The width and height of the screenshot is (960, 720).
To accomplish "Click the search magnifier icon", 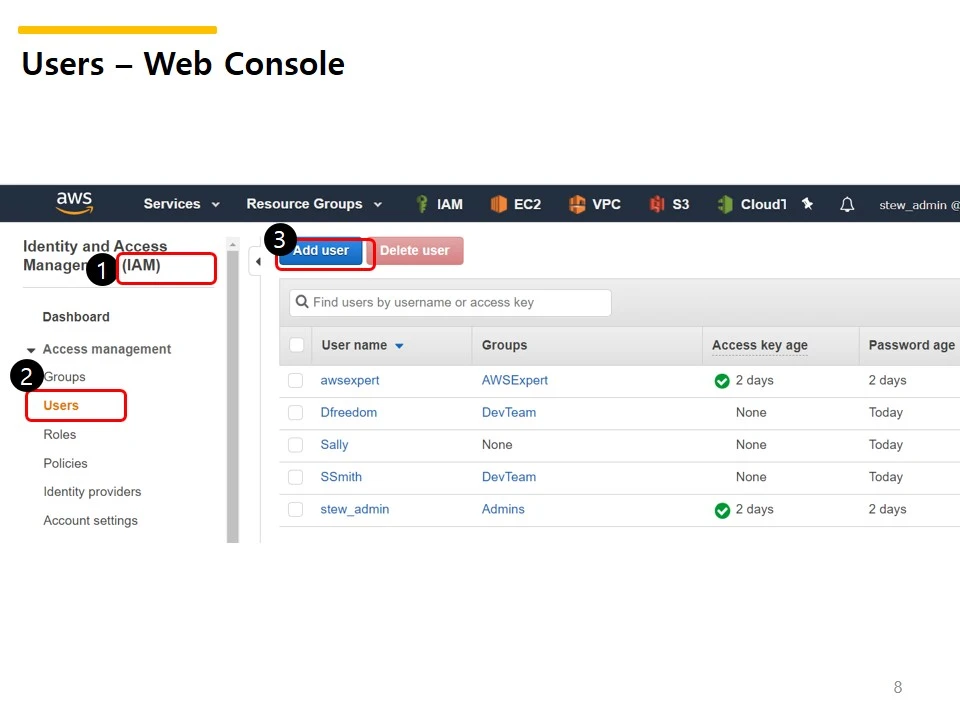I will (302, 302).
